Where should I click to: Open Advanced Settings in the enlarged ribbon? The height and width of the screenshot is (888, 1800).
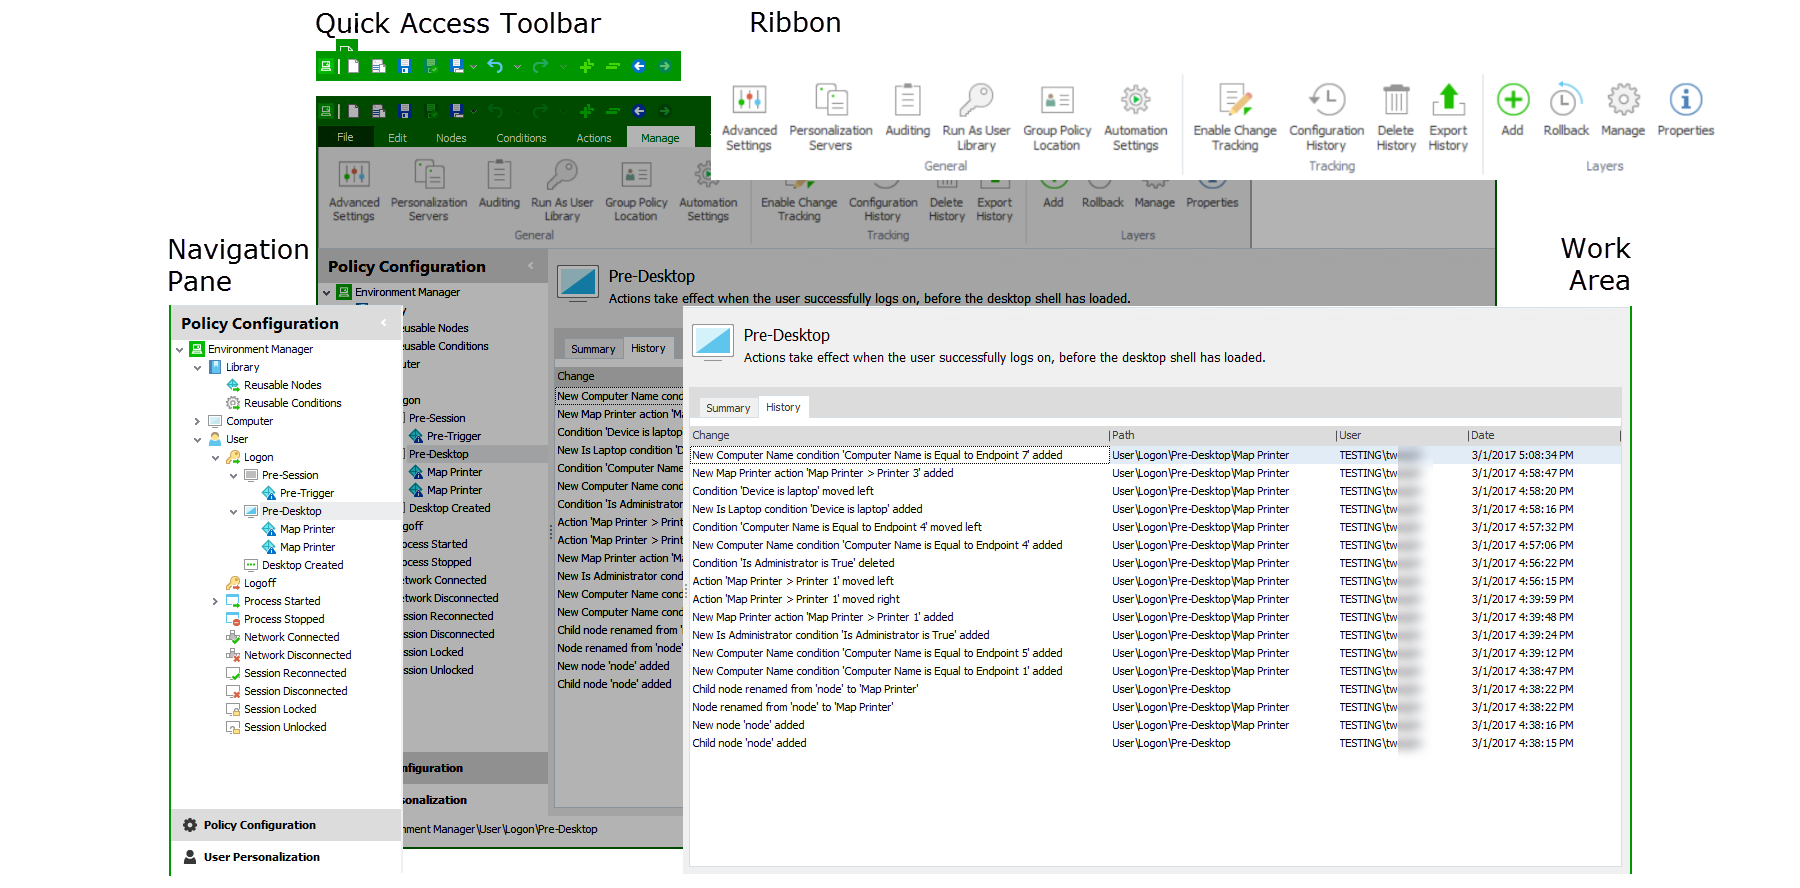[x=749, y=118]
